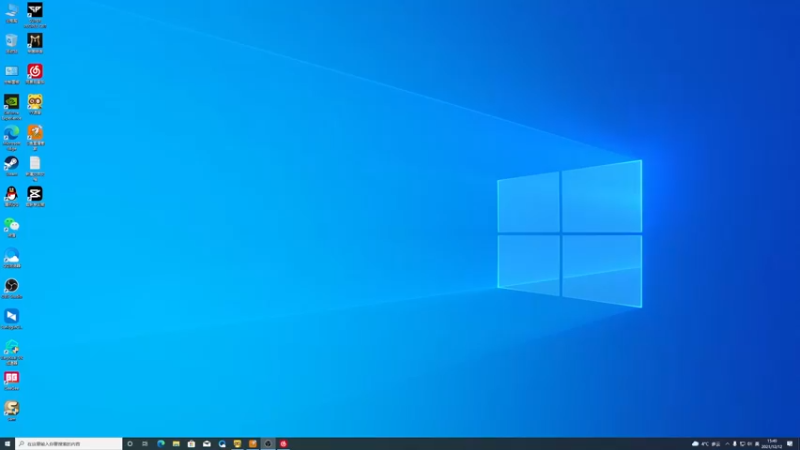
Task: Show hidden system tray icons
Action: 728,444
